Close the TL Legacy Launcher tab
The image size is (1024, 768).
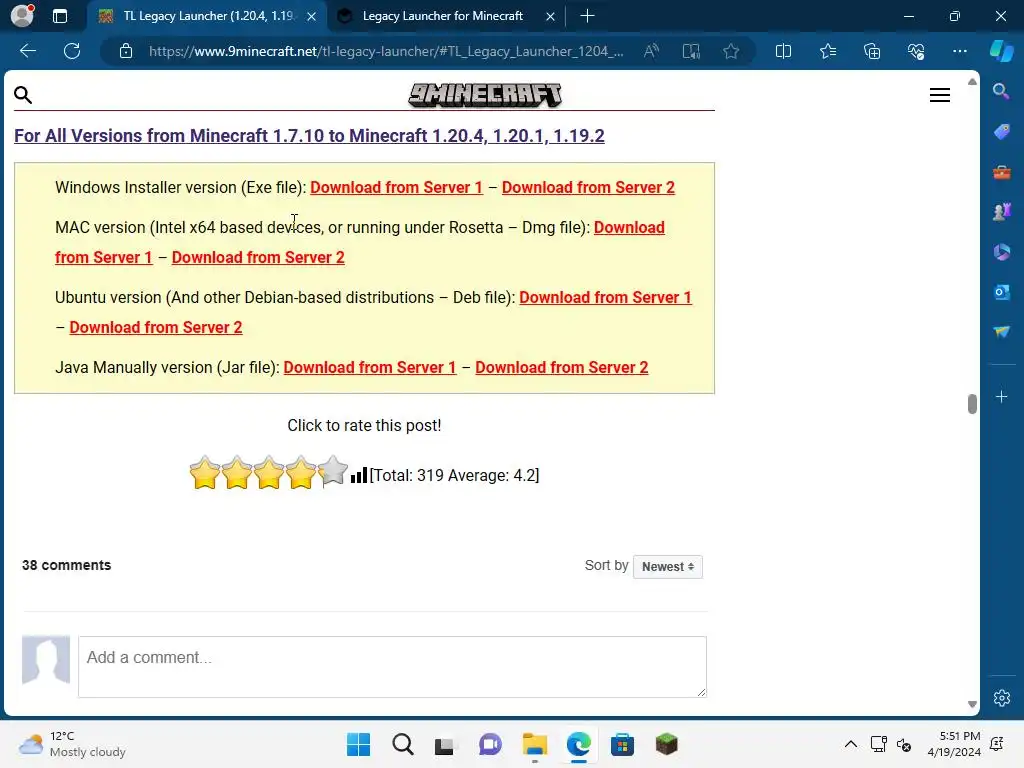tap(312, 16)
